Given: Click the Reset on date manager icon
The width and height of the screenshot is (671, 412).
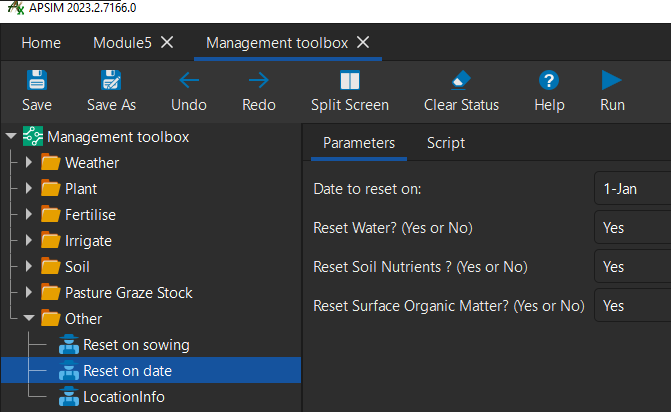Looking at the screenshot, I should (68, 371).
